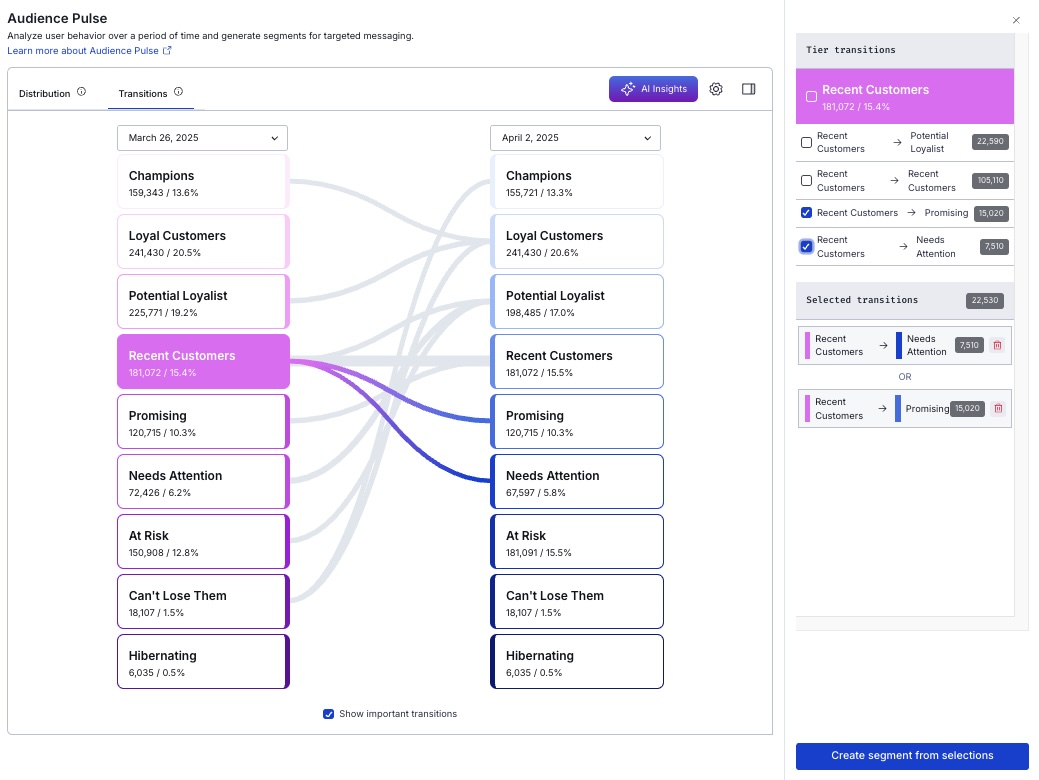Click Create segment from selections button

pyautogui.click(x=912, y=756)
